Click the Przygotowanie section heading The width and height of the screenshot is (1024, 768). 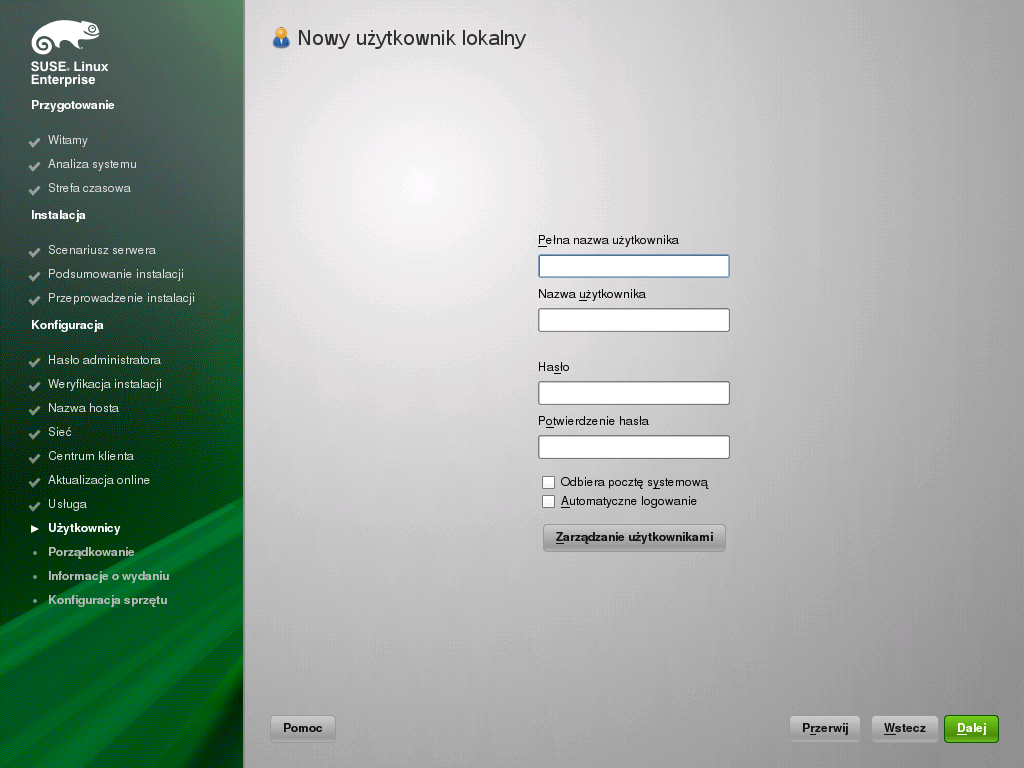[72, 105]
